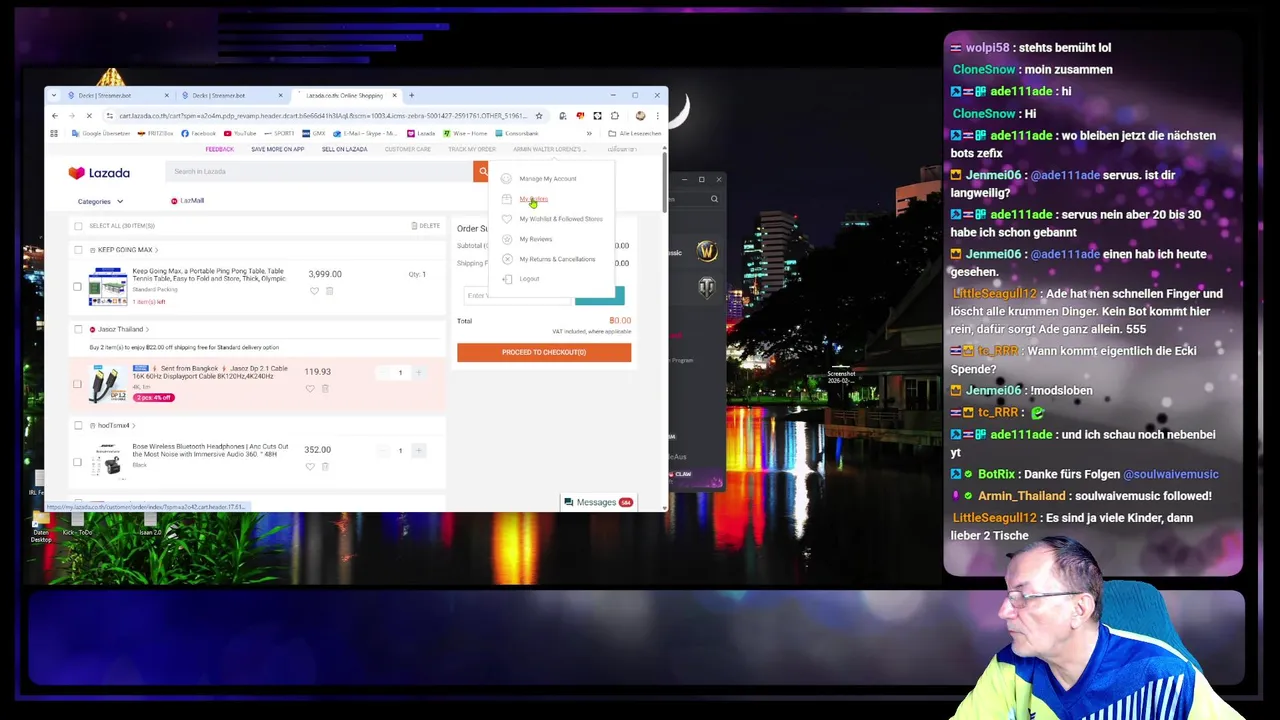Open the SELL ON LAZADA link
This screenshot has height=720, width=1280.
tap(344, 149)
